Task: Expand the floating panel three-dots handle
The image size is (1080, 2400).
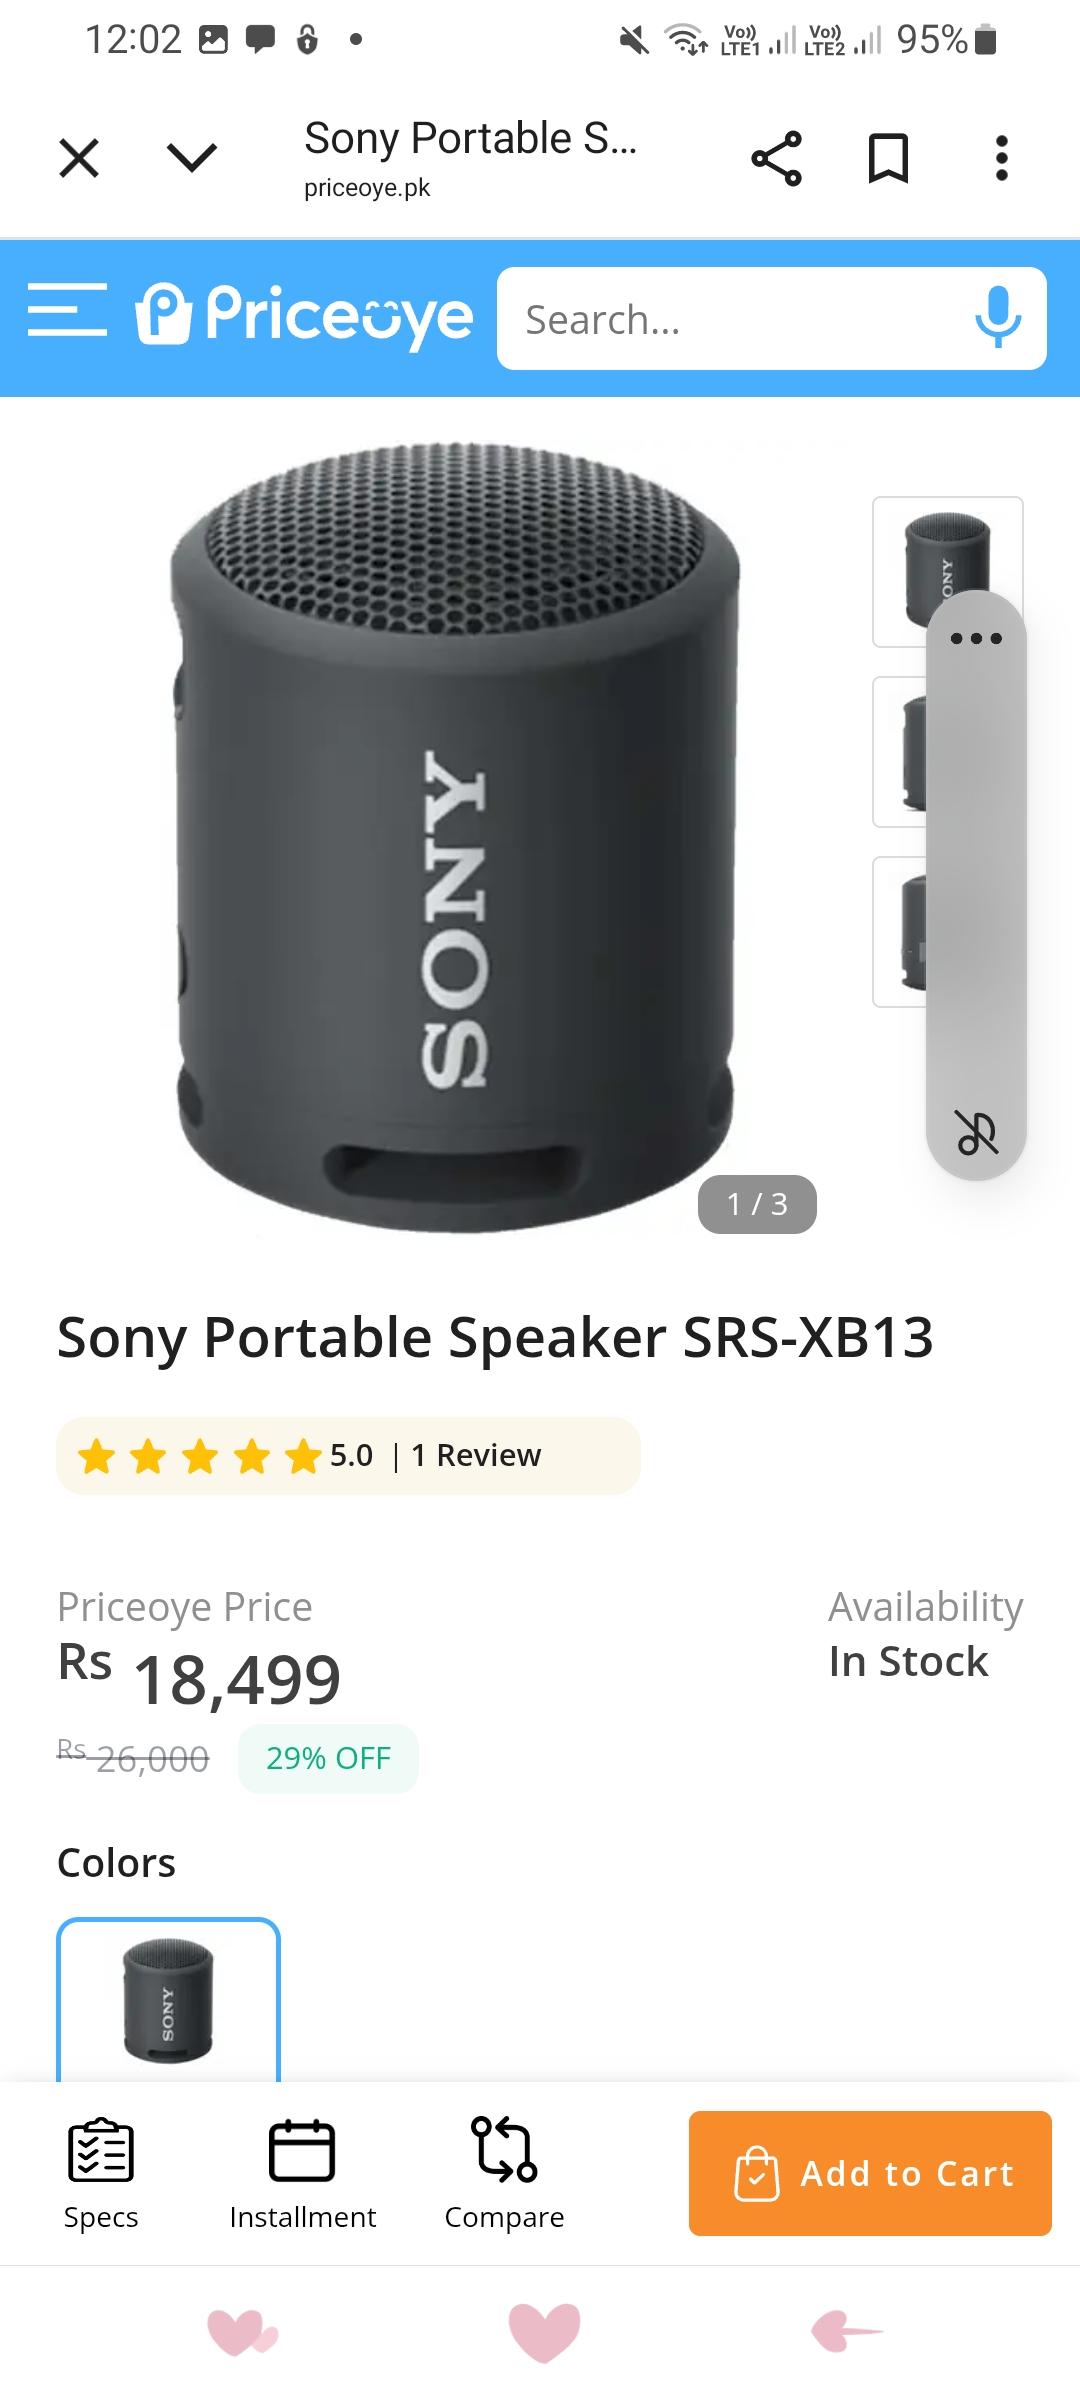Action: coord(976,638)
